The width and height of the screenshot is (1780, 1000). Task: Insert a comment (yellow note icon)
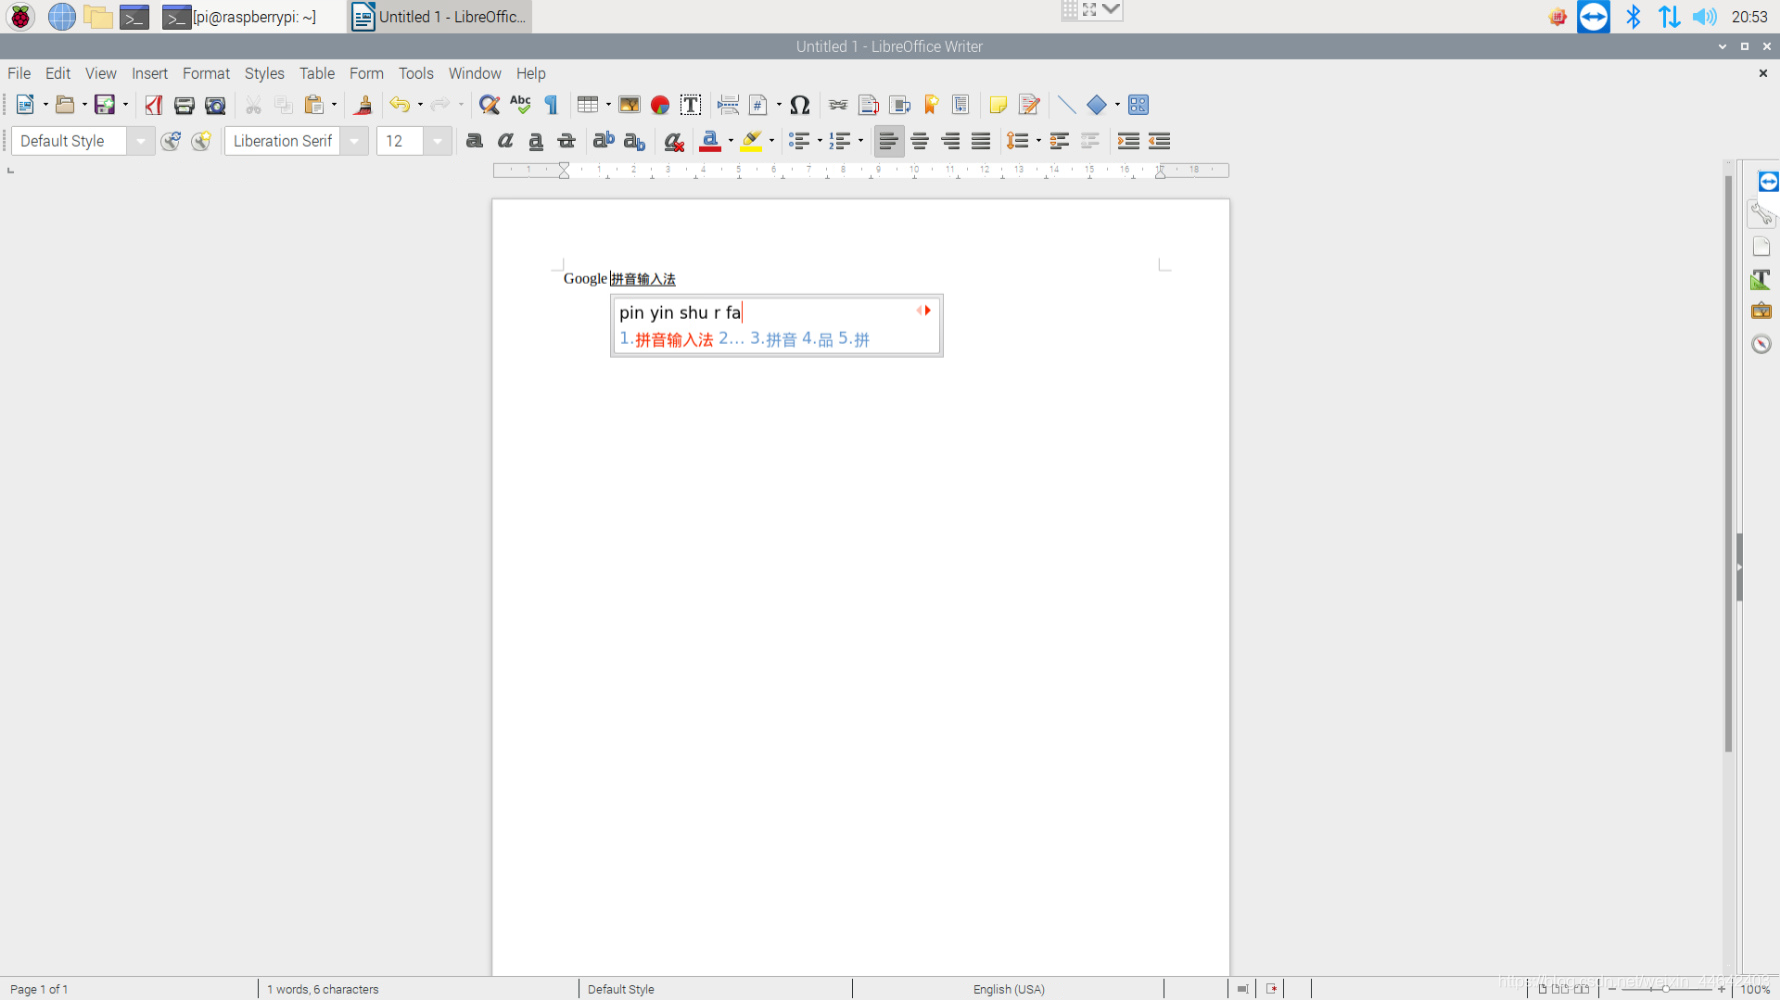[x=998, y=105]
